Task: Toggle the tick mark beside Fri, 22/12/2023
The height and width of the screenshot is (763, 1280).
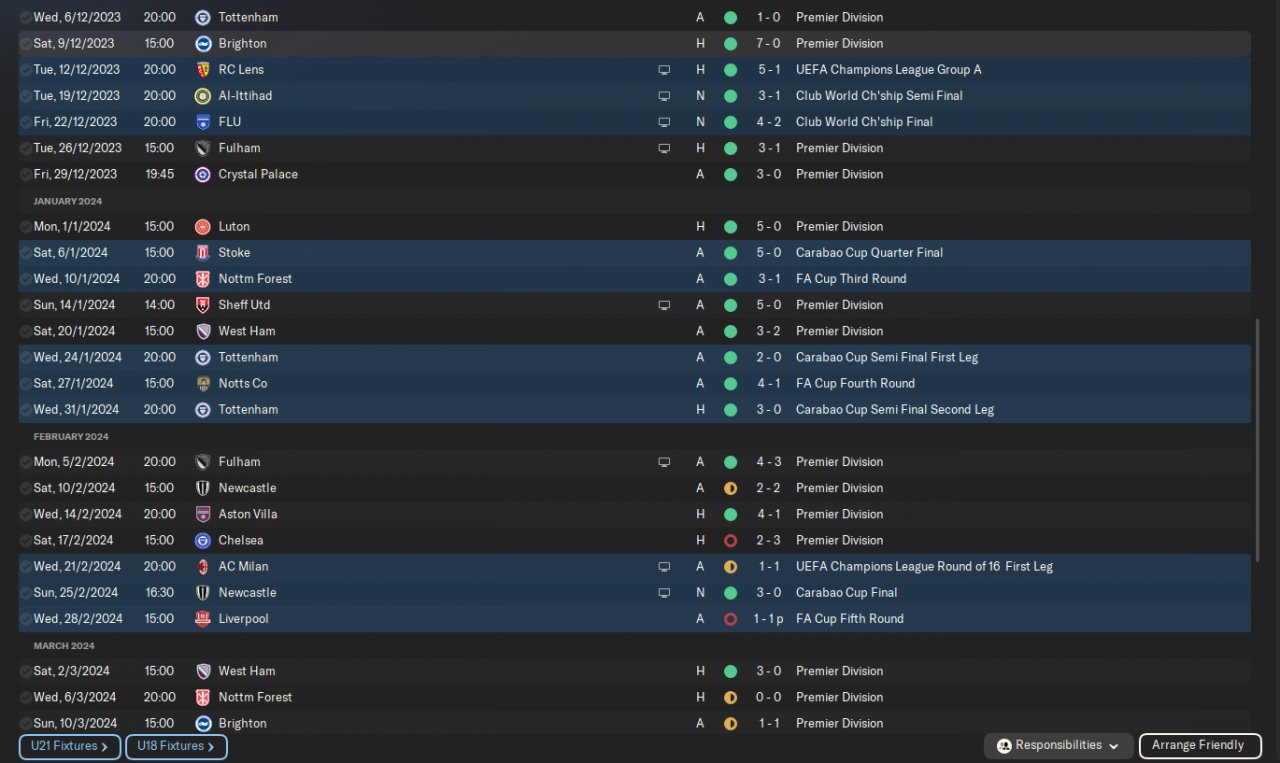Action: click(25, 122)
